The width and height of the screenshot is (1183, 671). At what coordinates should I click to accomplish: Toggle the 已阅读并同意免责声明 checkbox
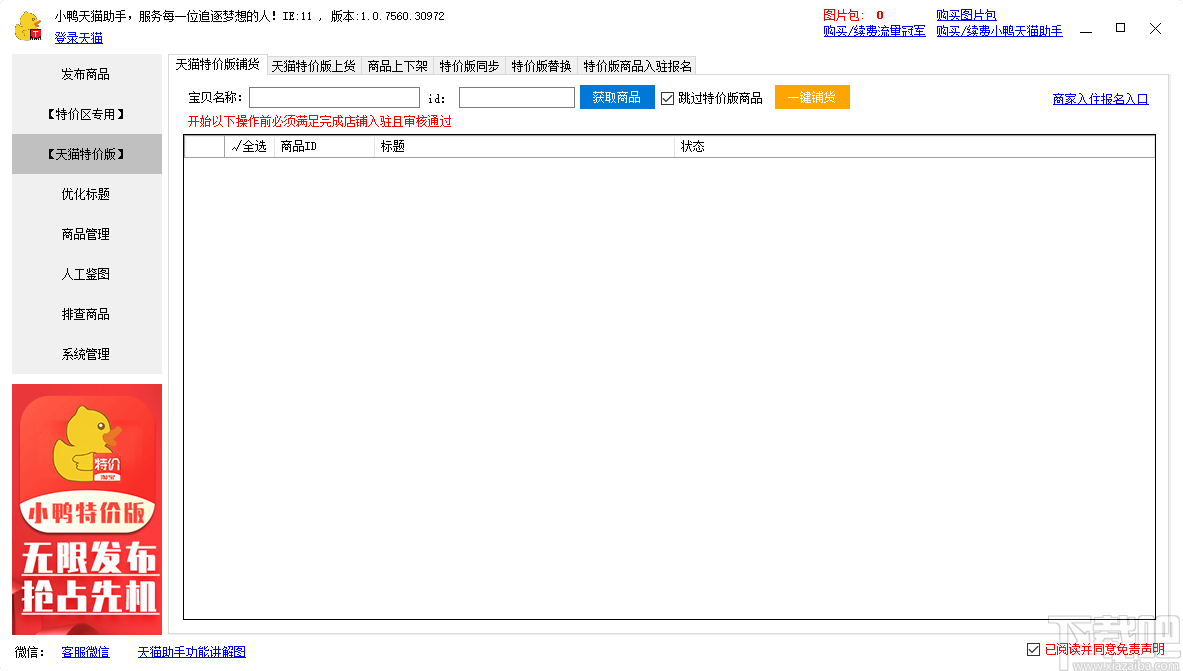point(1034,649)
